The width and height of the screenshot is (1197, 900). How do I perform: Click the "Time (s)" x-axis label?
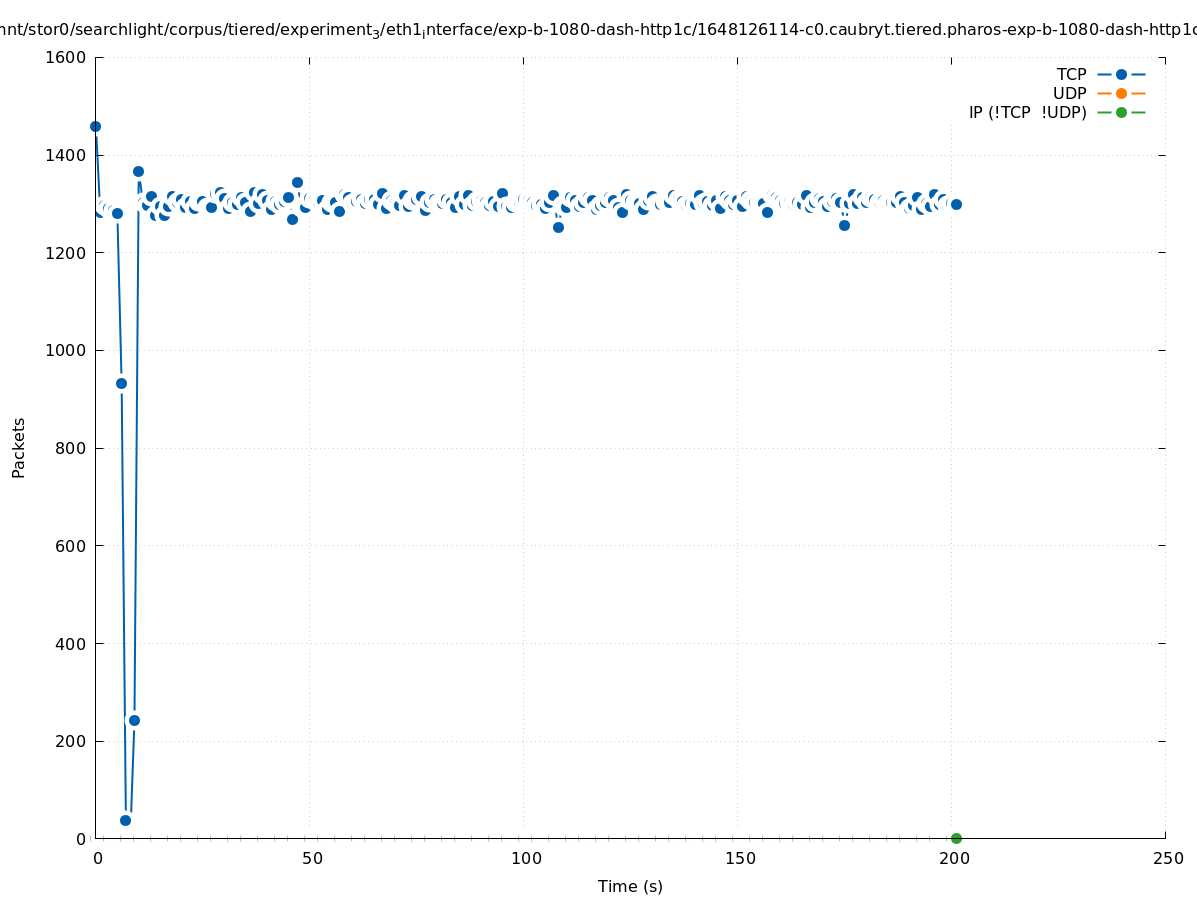pos(630,886)
